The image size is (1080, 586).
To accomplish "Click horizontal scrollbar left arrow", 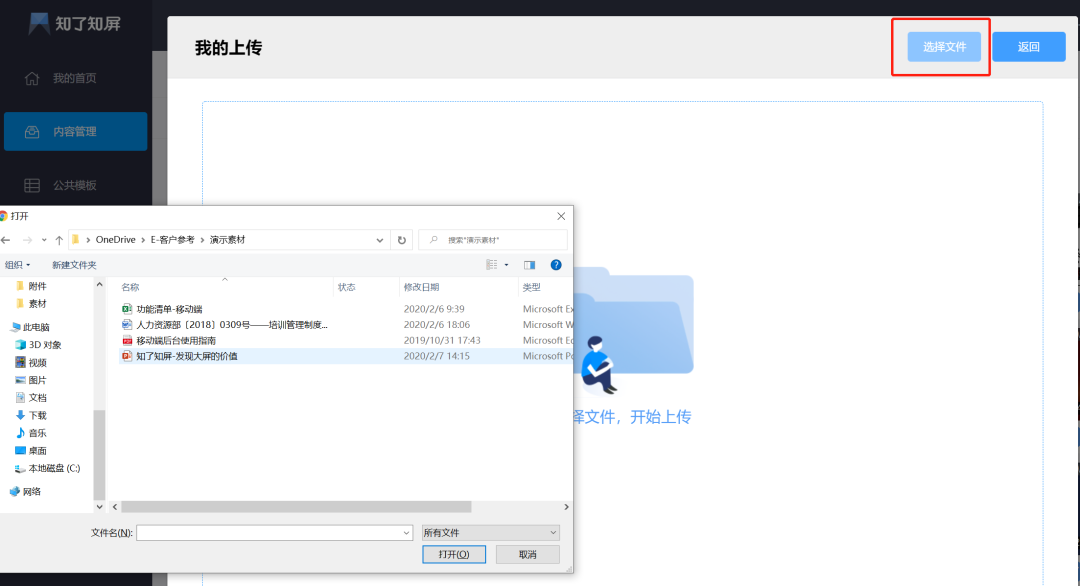I will (115, 507).
